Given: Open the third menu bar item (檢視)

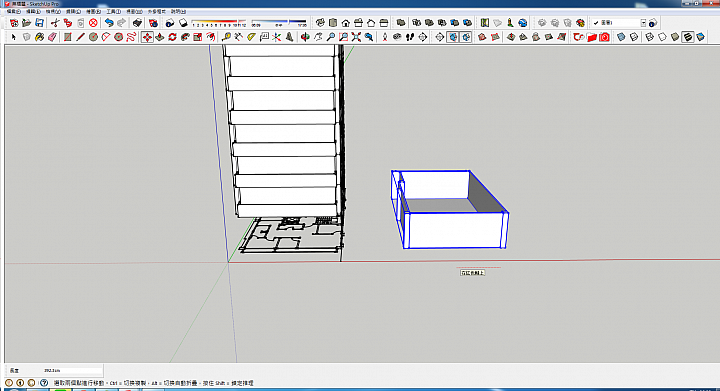Looking at the screenshot, I should coord(53,11).
